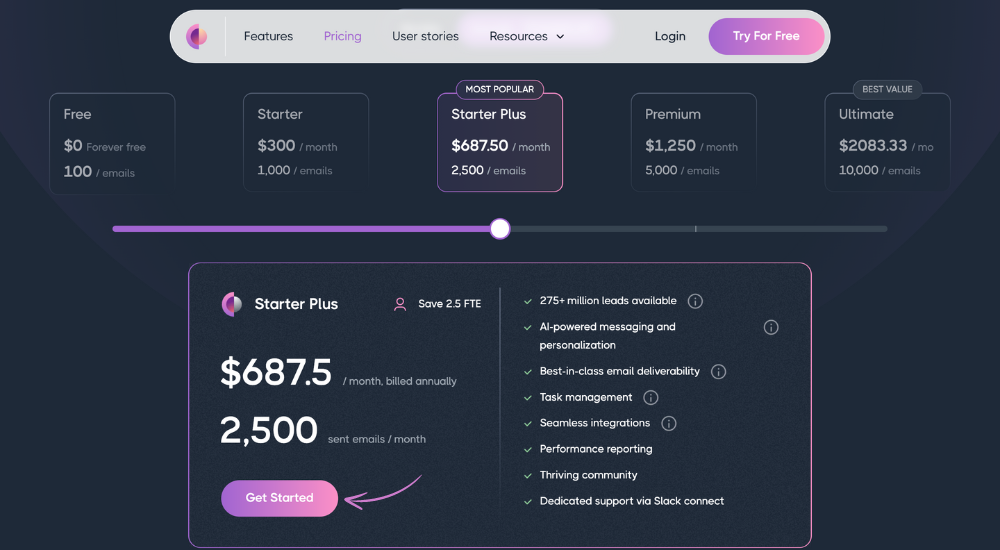Click info icon beside Best-in-class email deliverability
The image size is (1000, 550).
click(x=718, y=371)
